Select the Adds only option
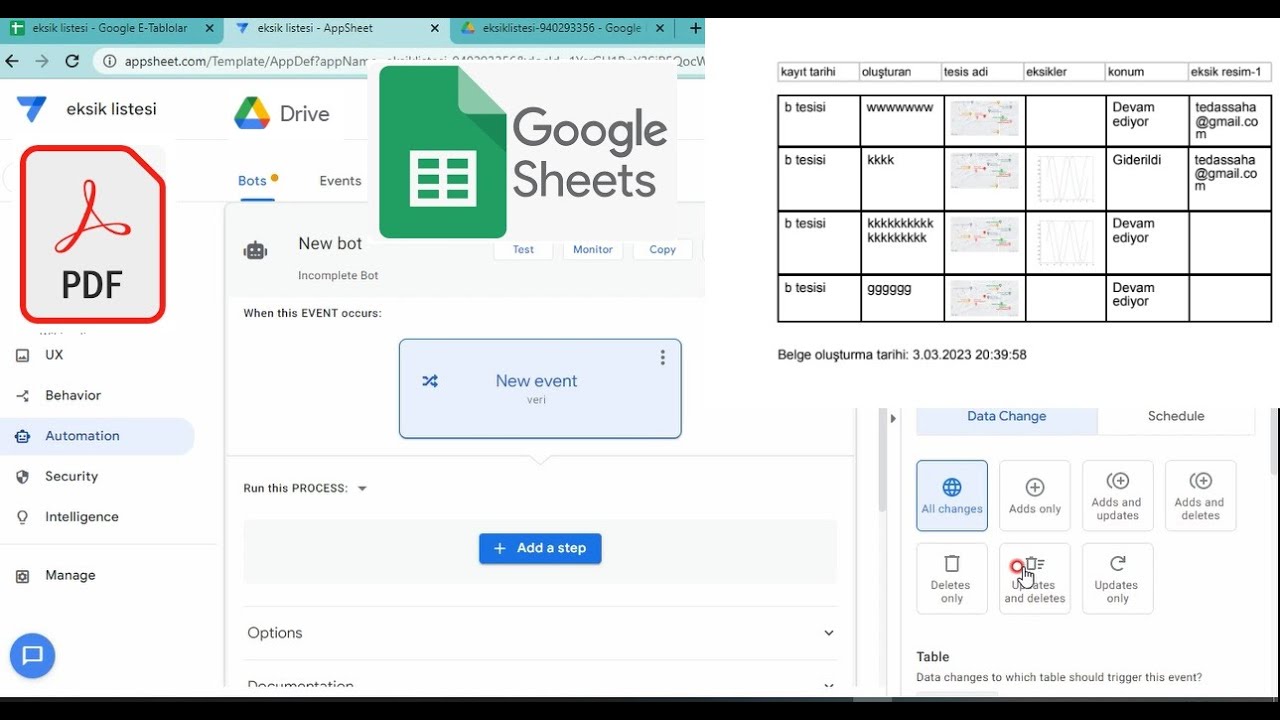 [1035, 495]
